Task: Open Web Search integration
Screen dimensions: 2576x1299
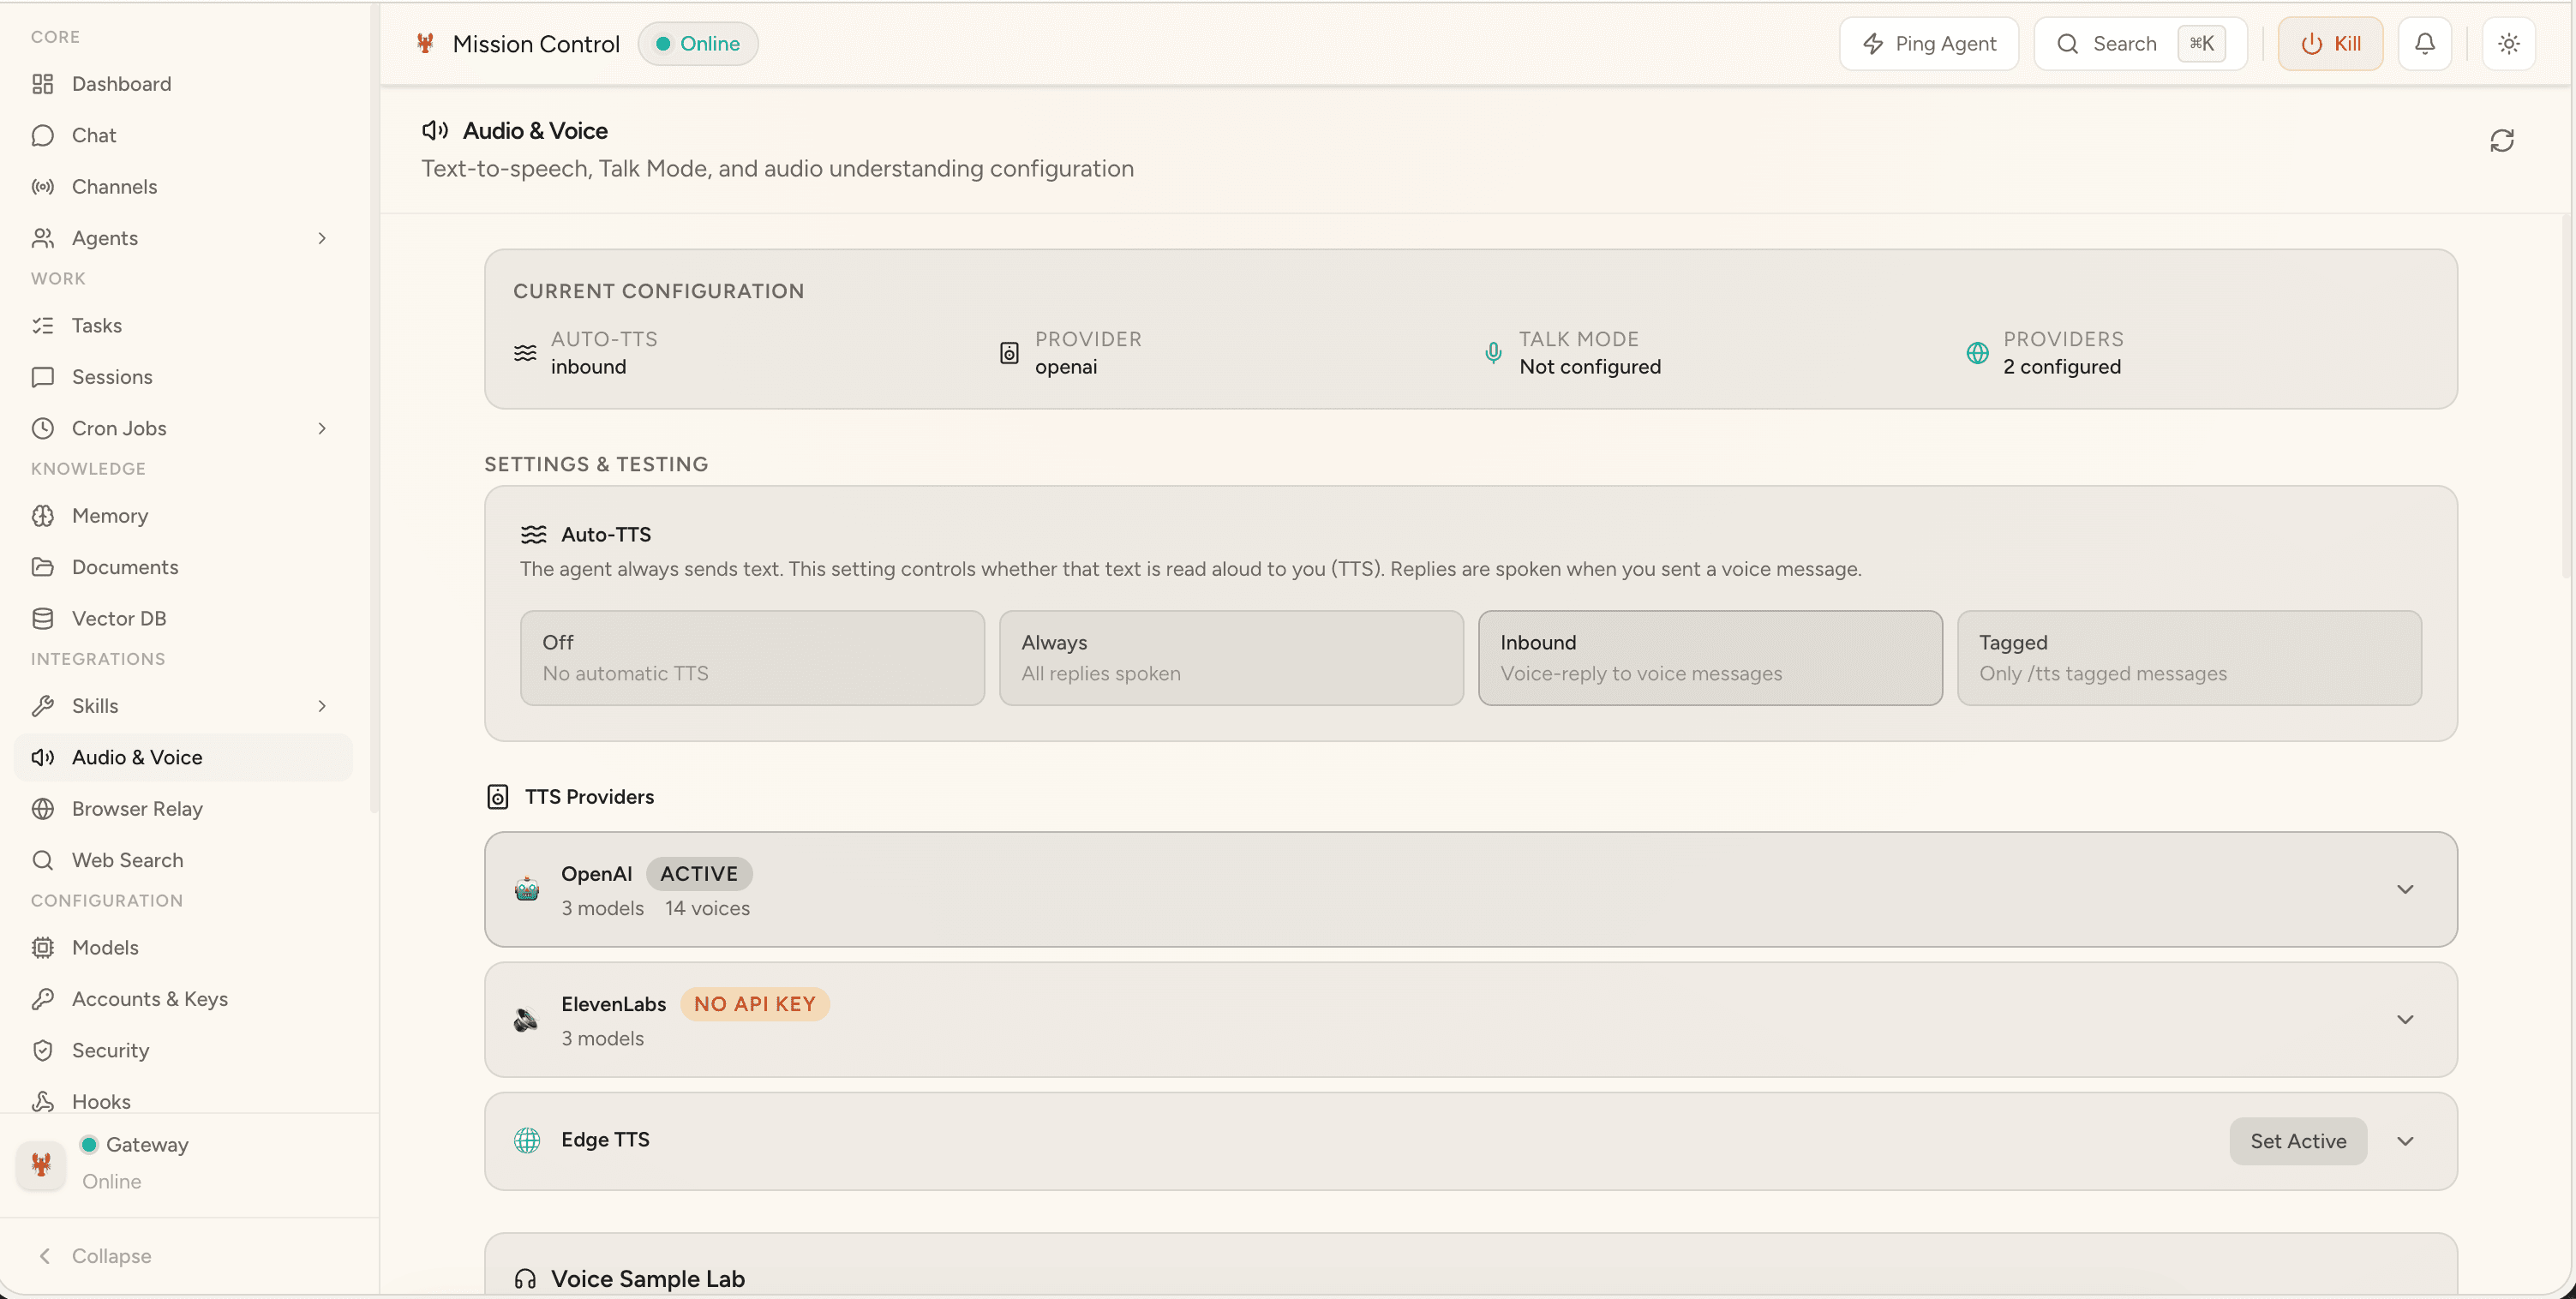Action: click(127, 859)
